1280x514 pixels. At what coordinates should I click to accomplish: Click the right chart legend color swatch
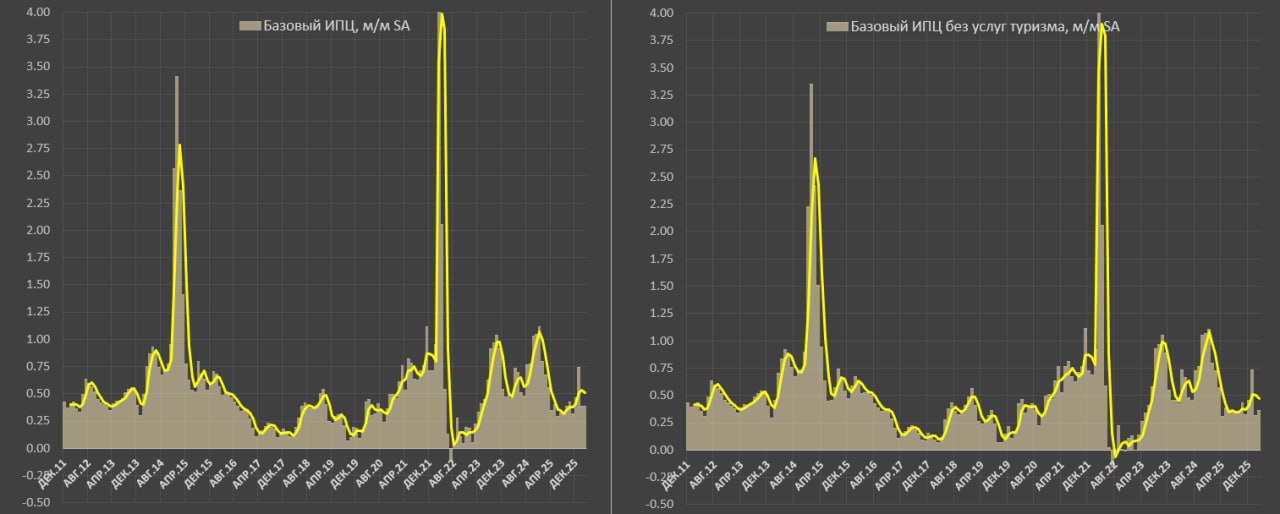click(832, 27)
